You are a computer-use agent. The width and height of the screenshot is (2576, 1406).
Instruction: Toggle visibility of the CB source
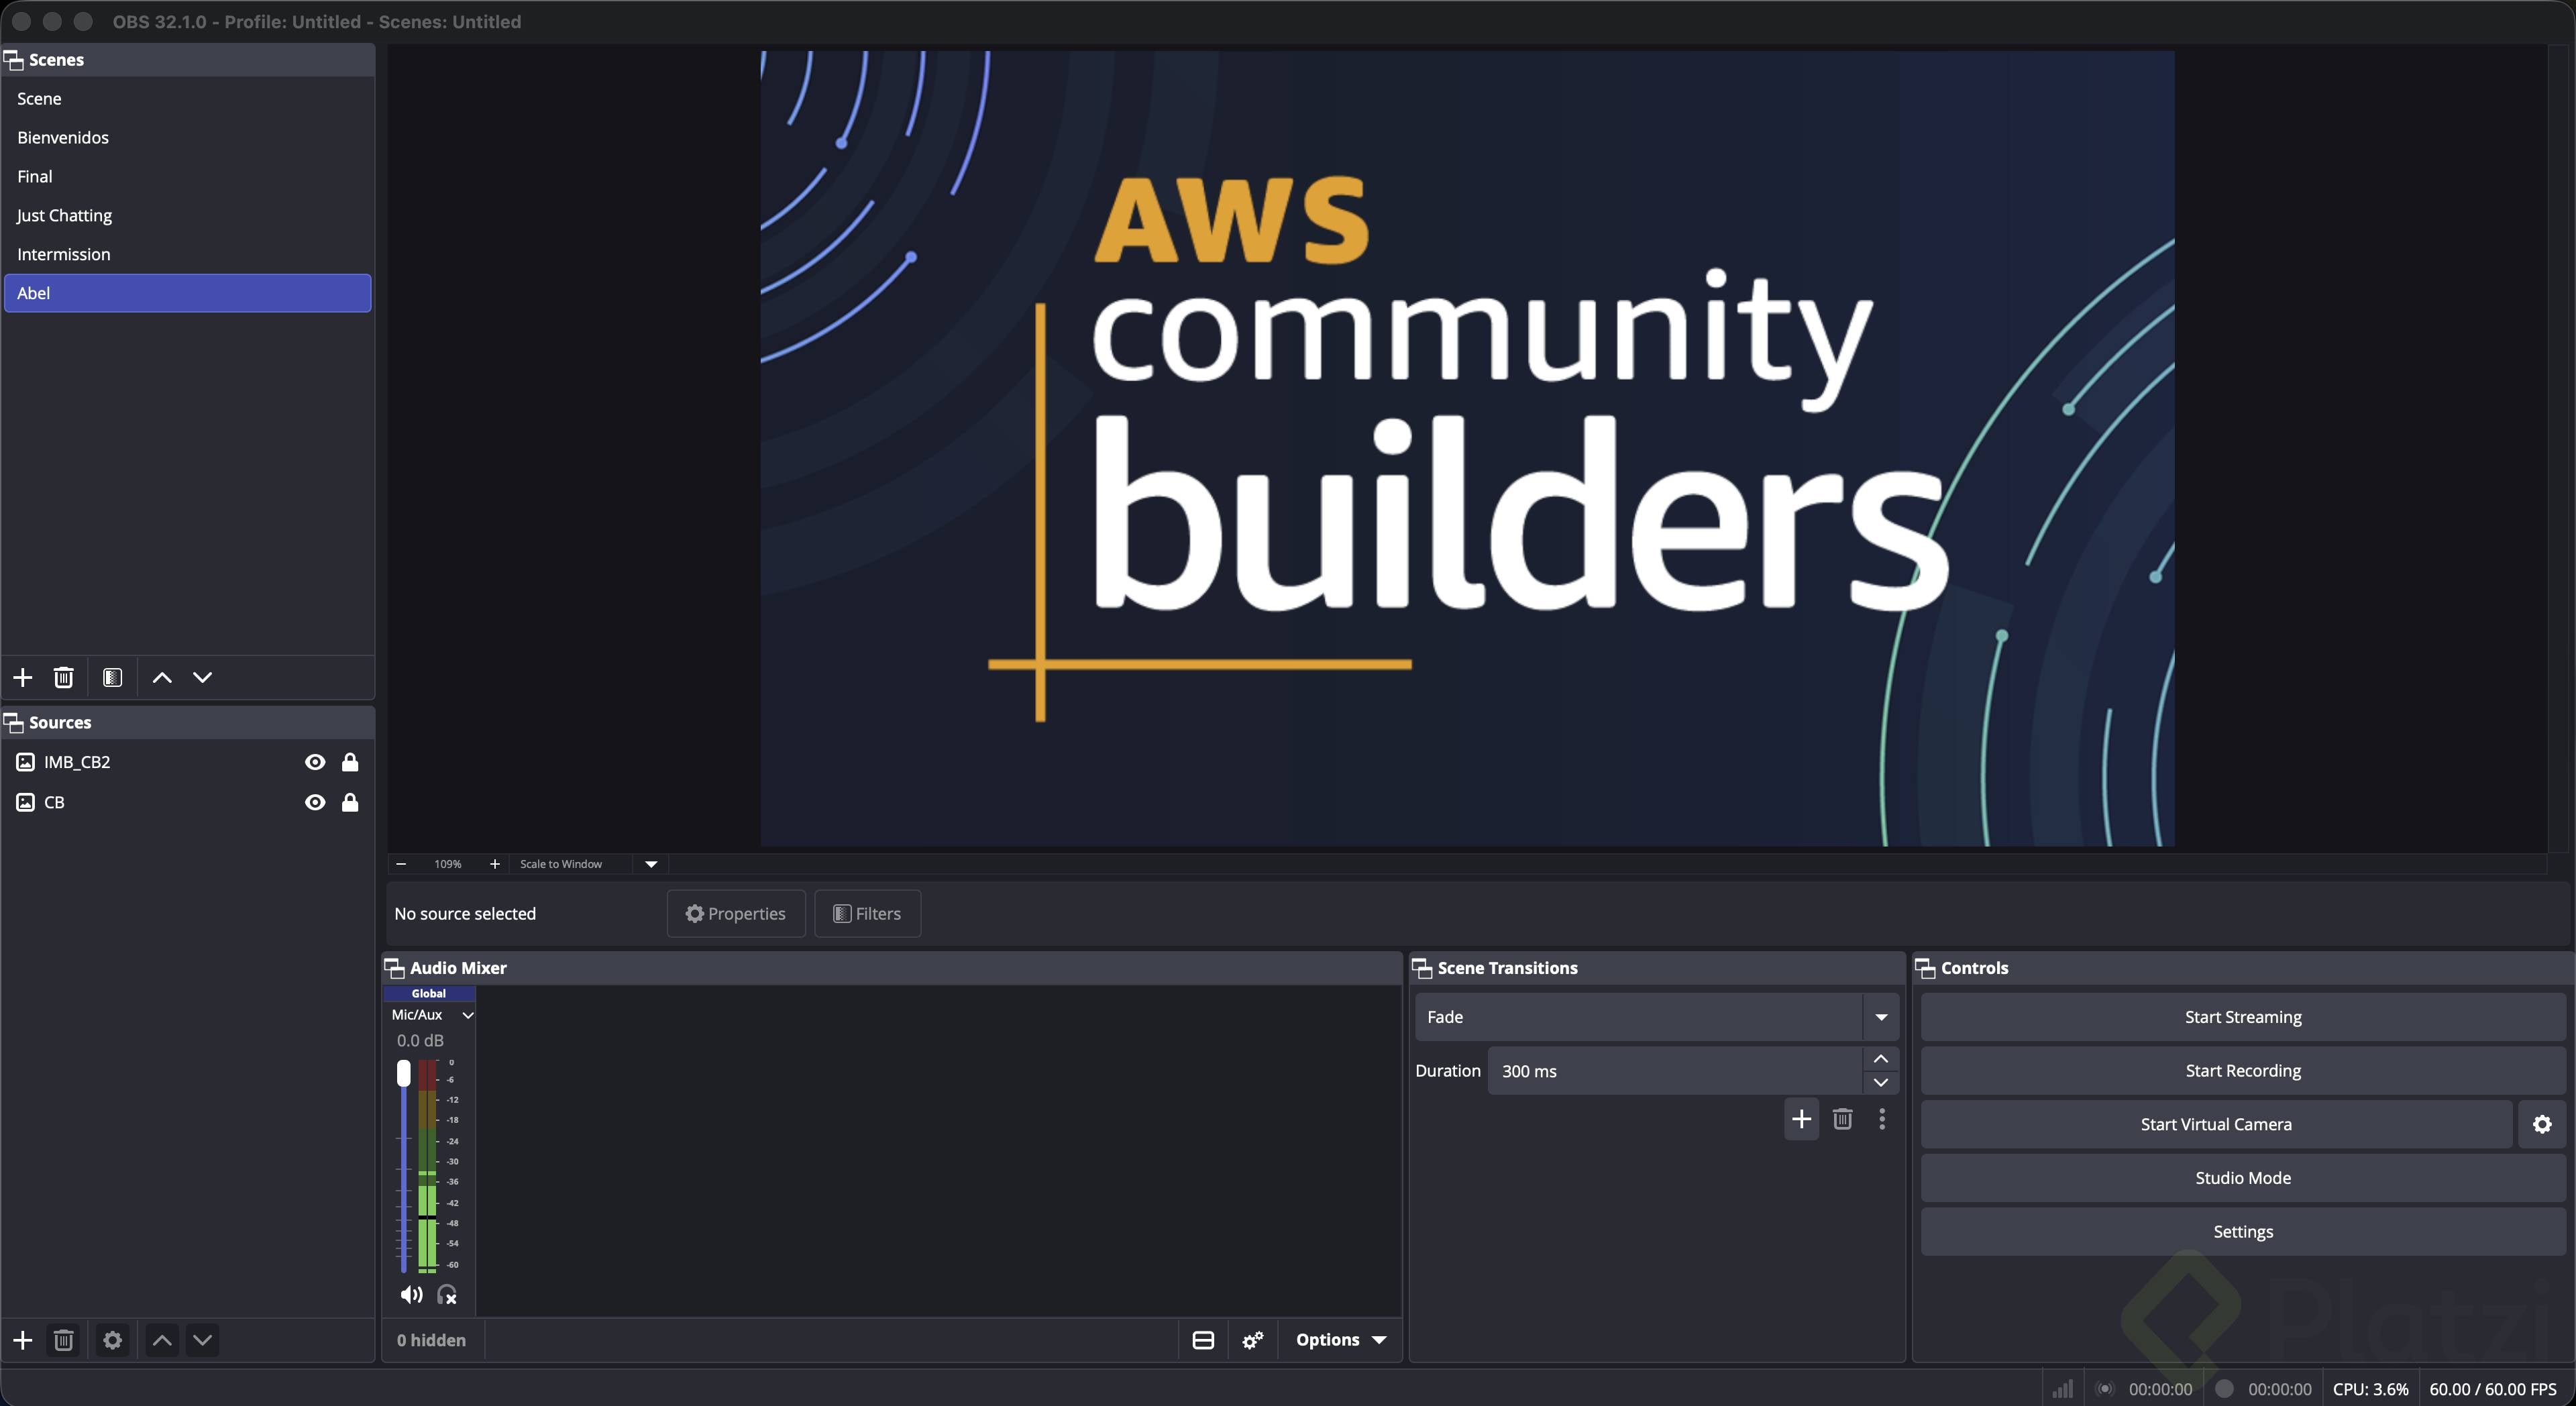tap(314, 802)
